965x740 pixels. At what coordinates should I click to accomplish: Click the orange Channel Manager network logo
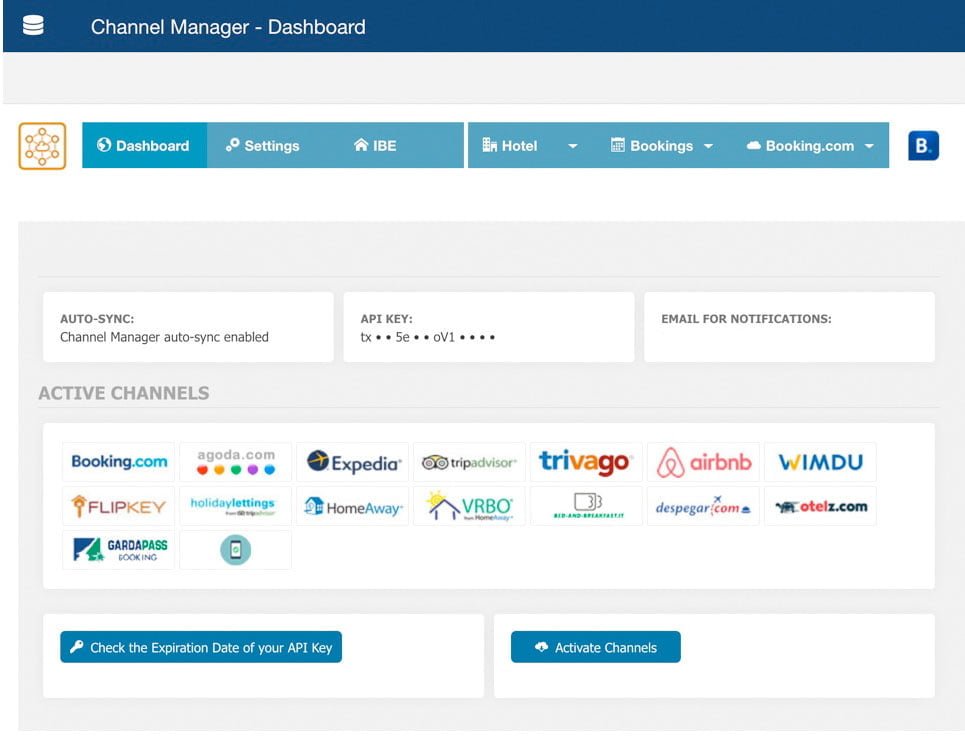[42, 146]
